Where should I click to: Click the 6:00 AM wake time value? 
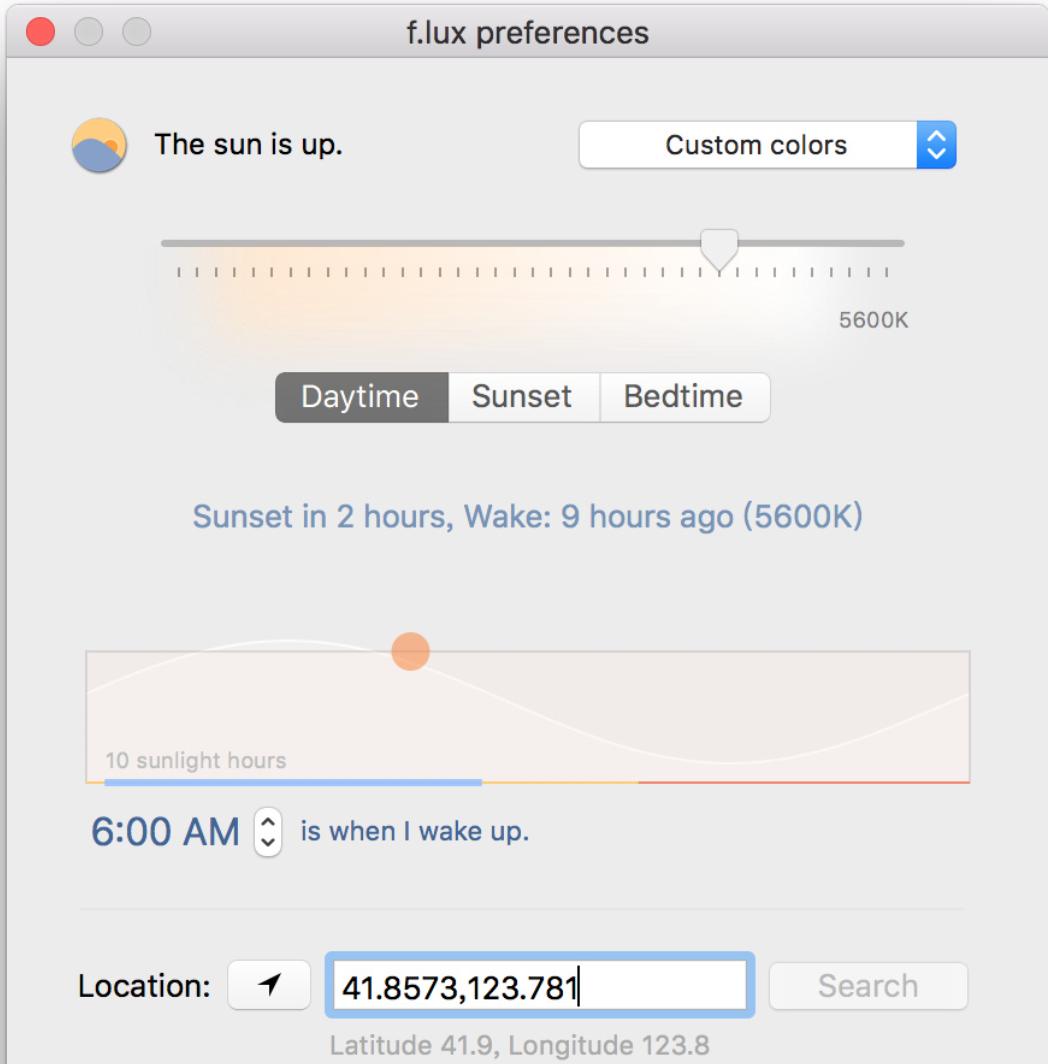166,832
